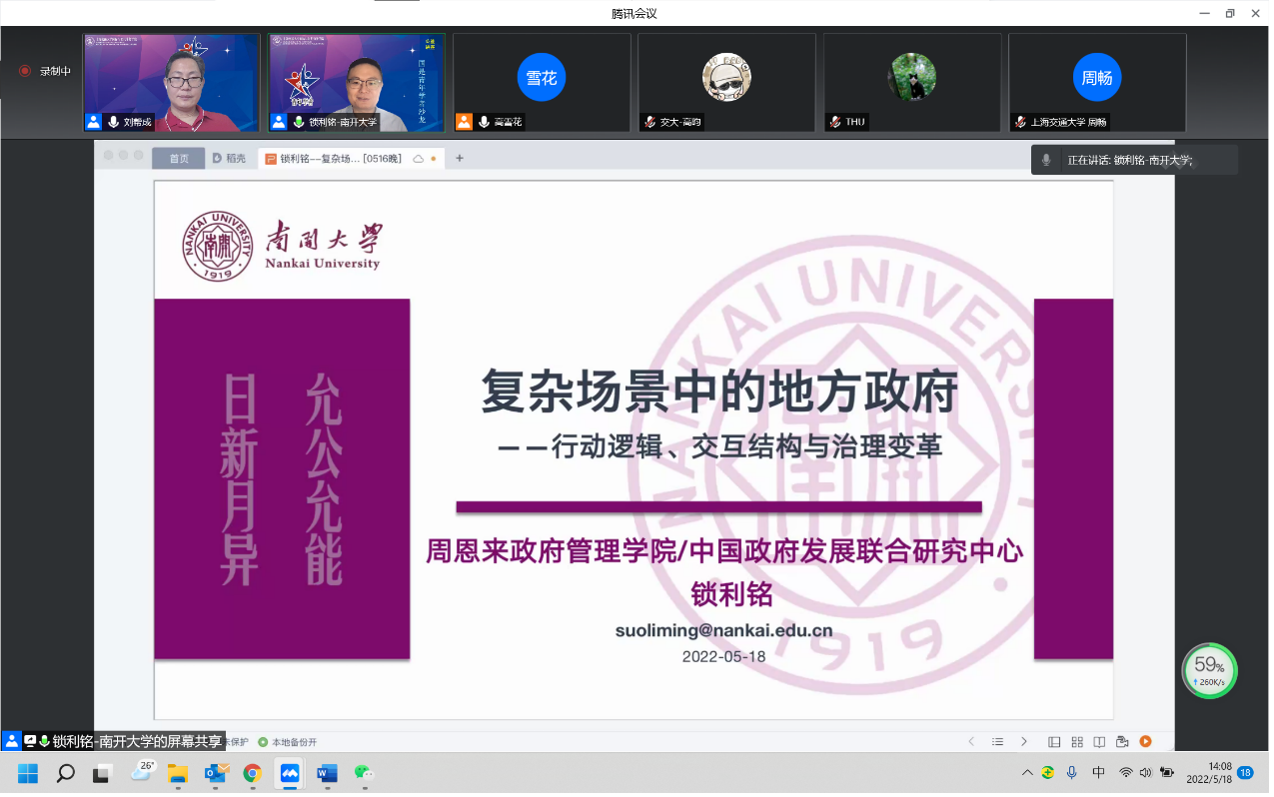1274x797 pixels.
Task: Open the weather widget showing 26°
Action: pos(143,772)
